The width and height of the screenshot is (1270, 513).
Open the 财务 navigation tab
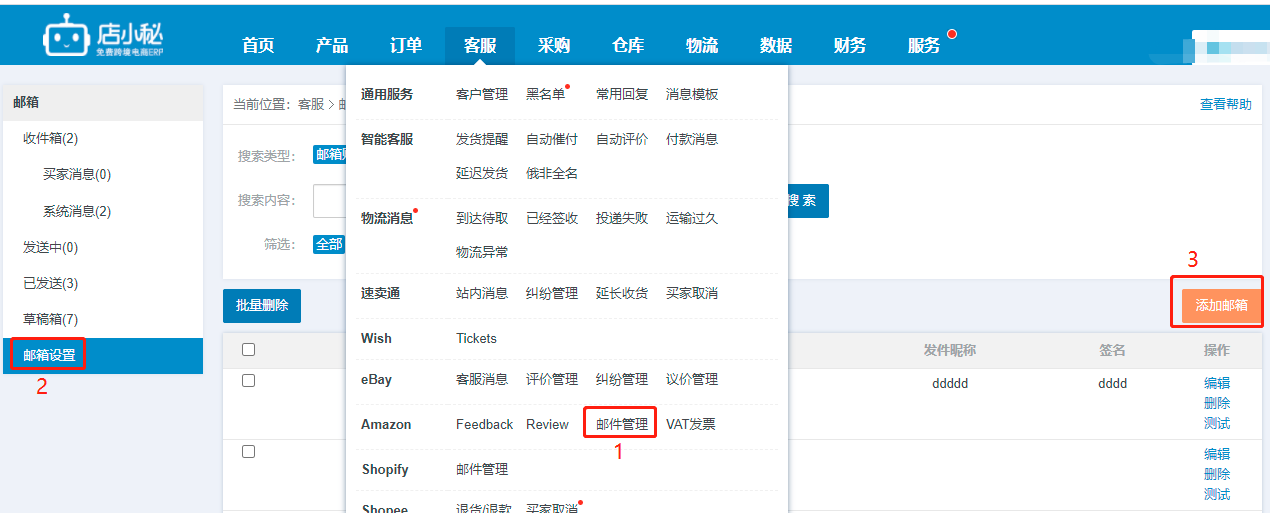tap(850, 45)
